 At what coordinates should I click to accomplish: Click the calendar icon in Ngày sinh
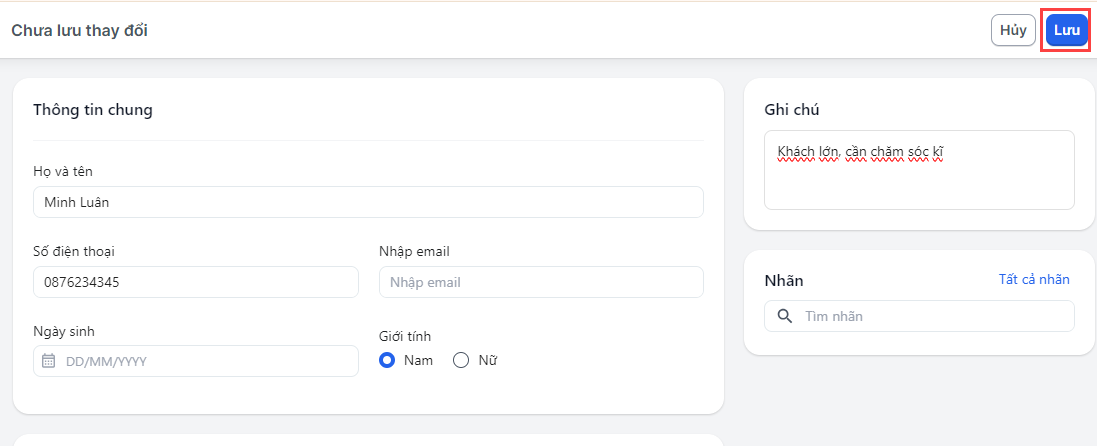48,361
